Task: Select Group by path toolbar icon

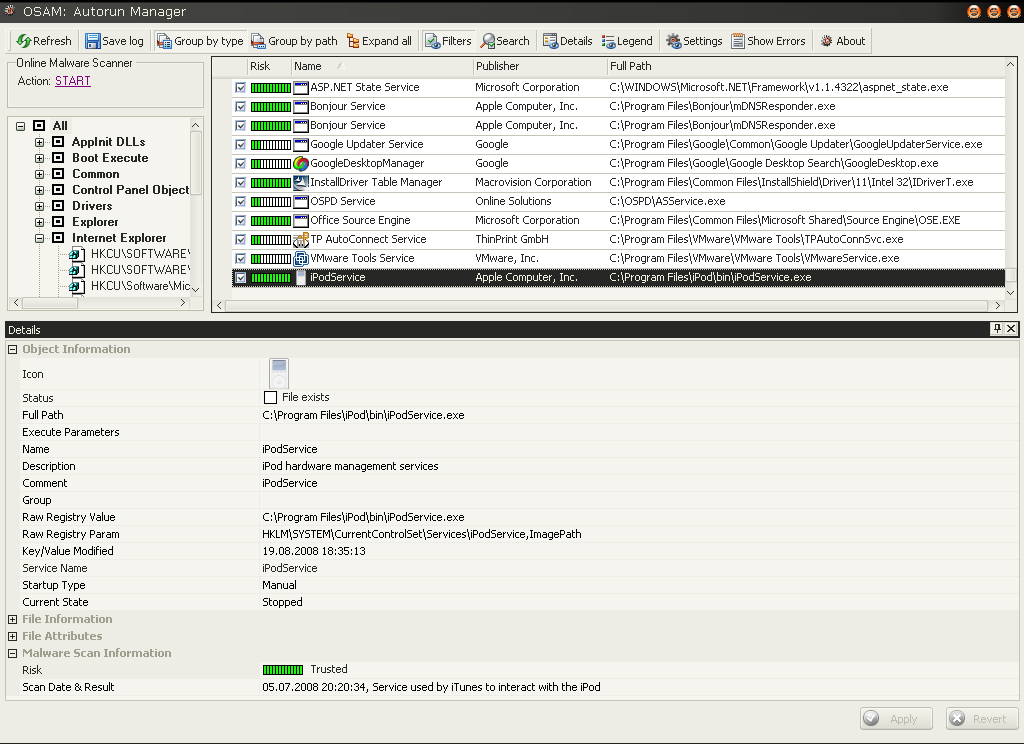Action: 258,41
